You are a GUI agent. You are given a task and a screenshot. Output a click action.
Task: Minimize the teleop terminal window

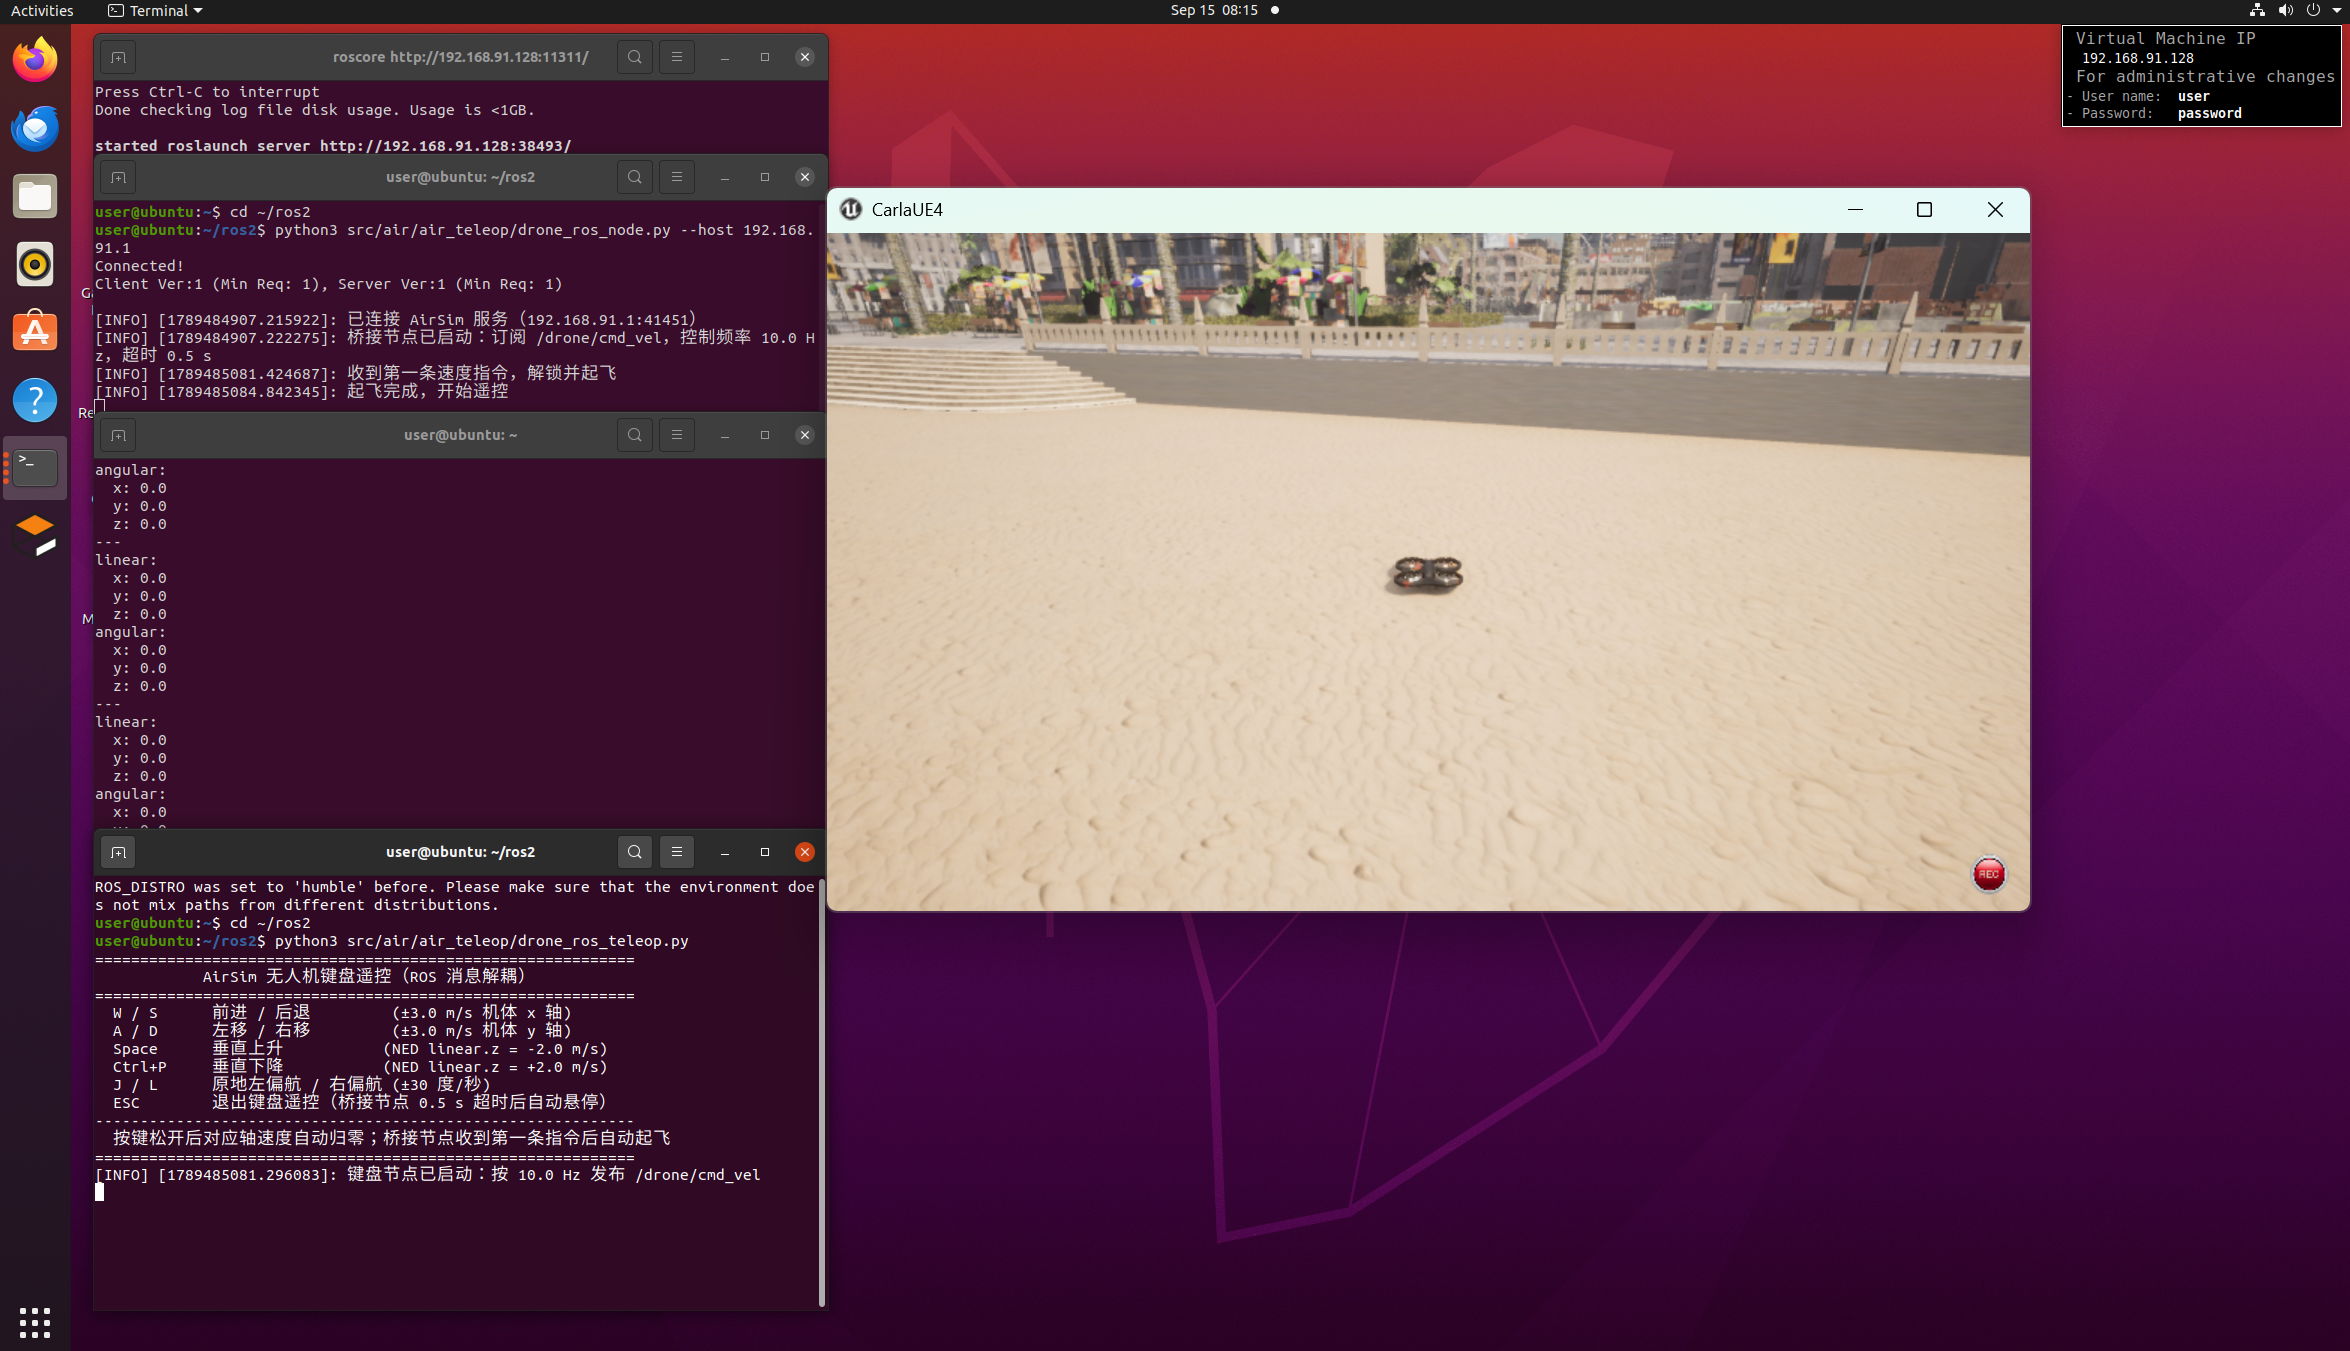click(725, 852)
